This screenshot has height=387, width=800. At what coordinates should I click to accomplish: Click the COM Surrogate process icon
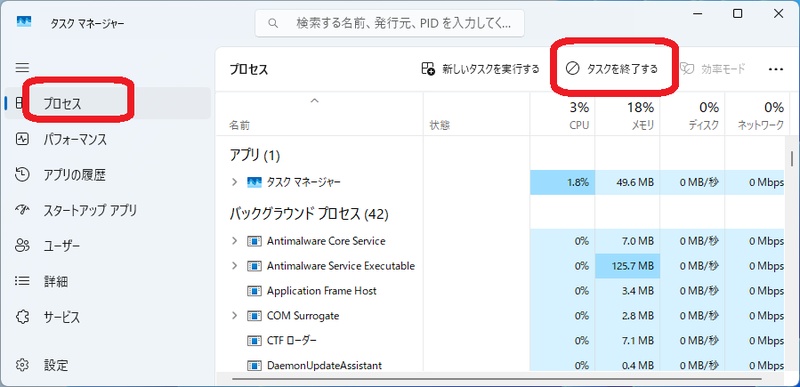tap(254, 316)
